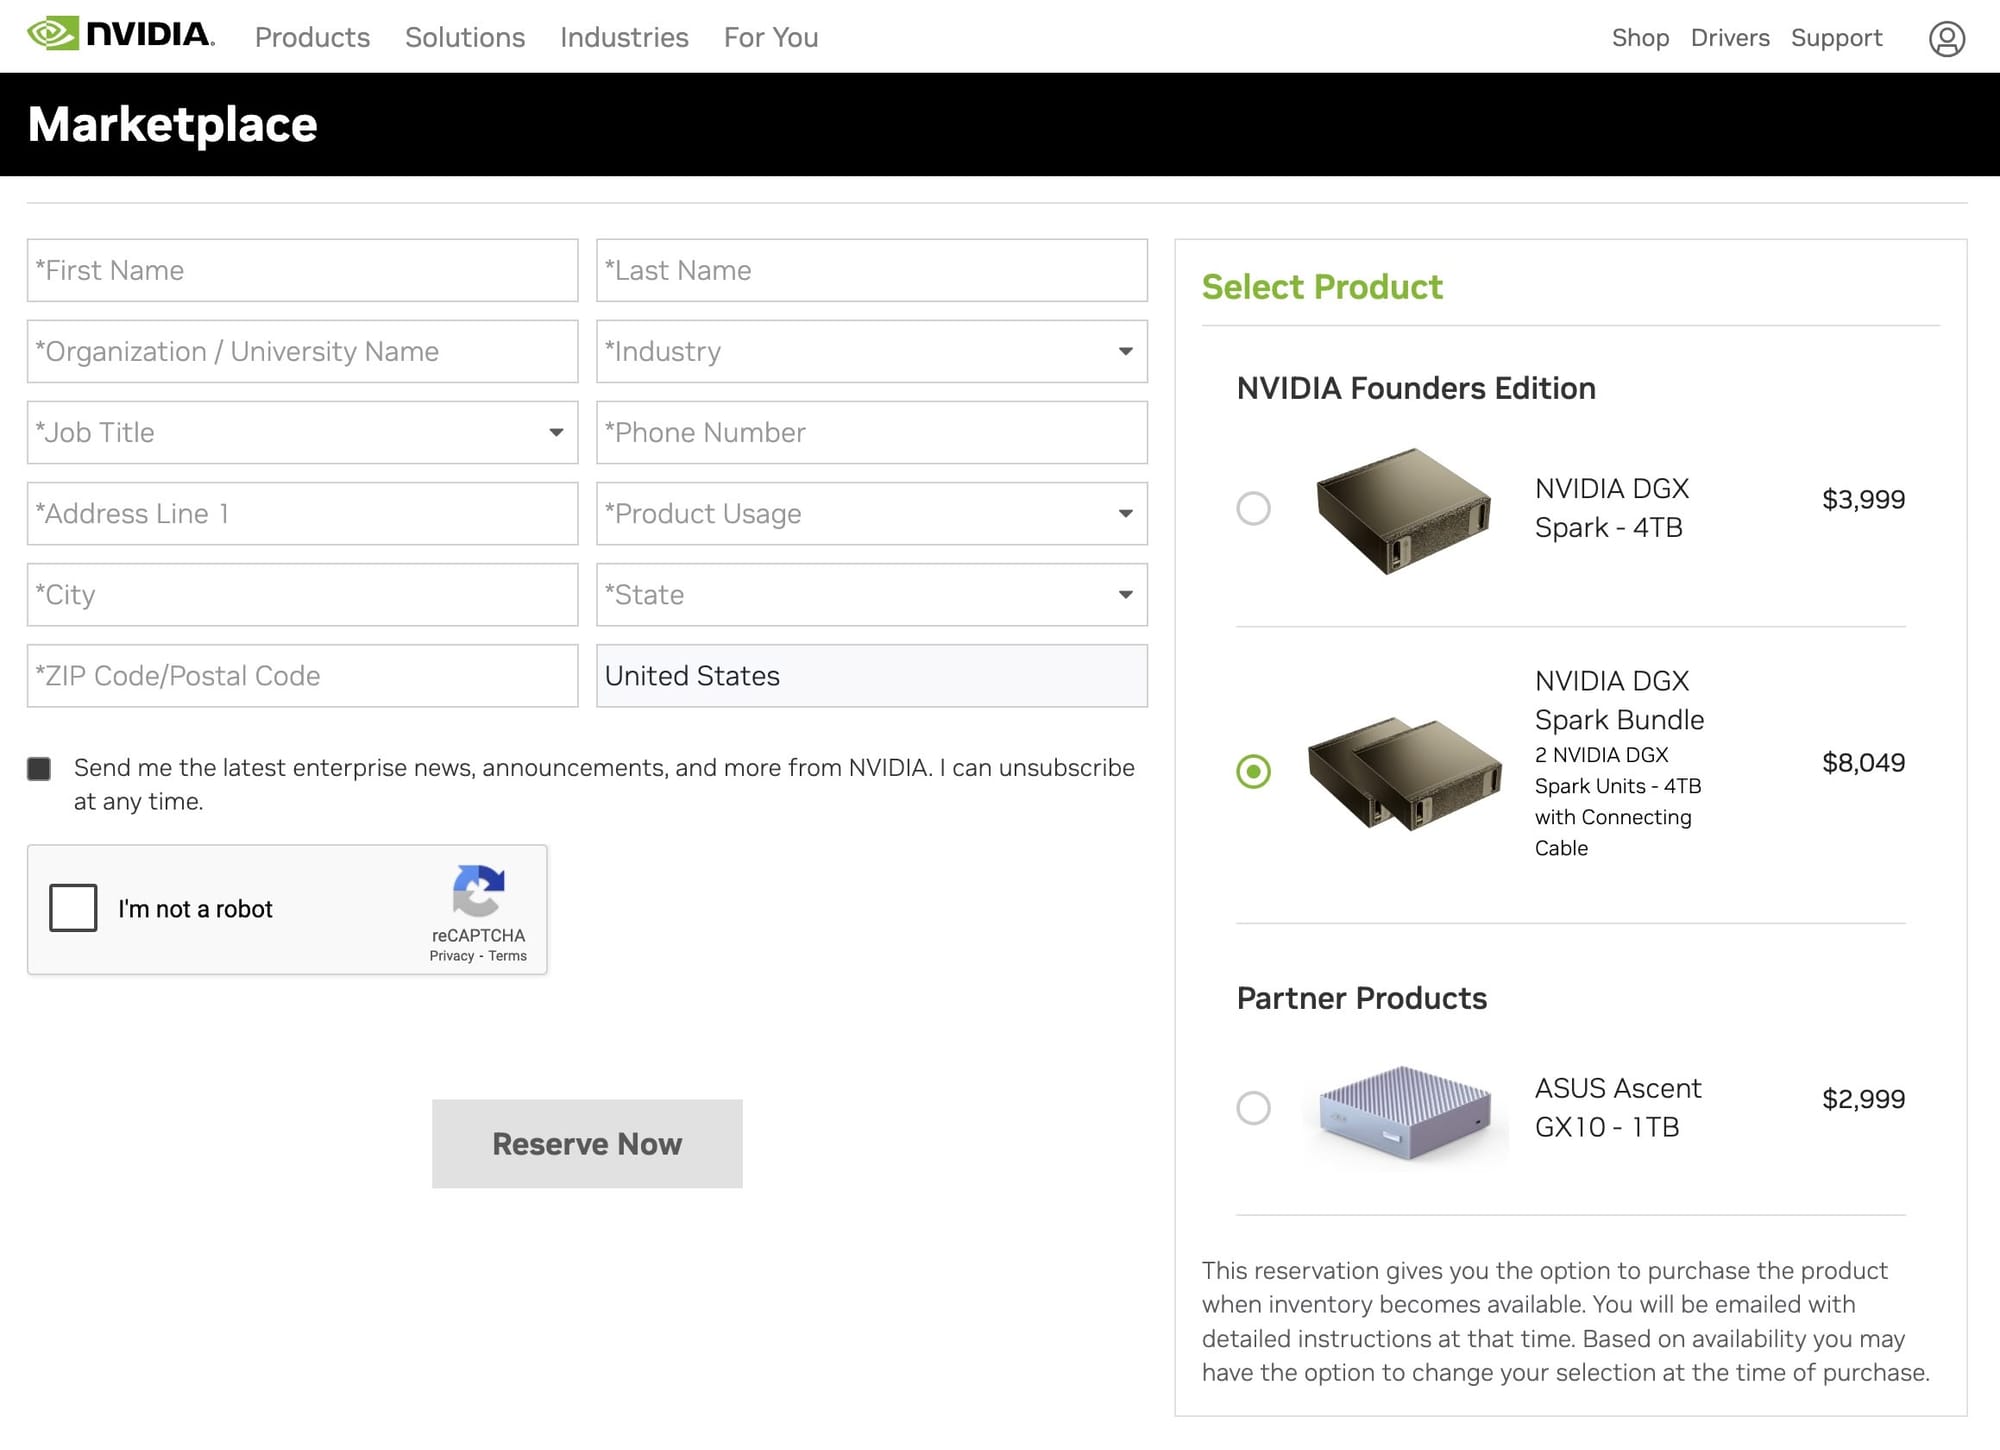The image size is (2000, 1450).
Task: Open the reCAPTCHA Privacy link
Action: (452, 956)
